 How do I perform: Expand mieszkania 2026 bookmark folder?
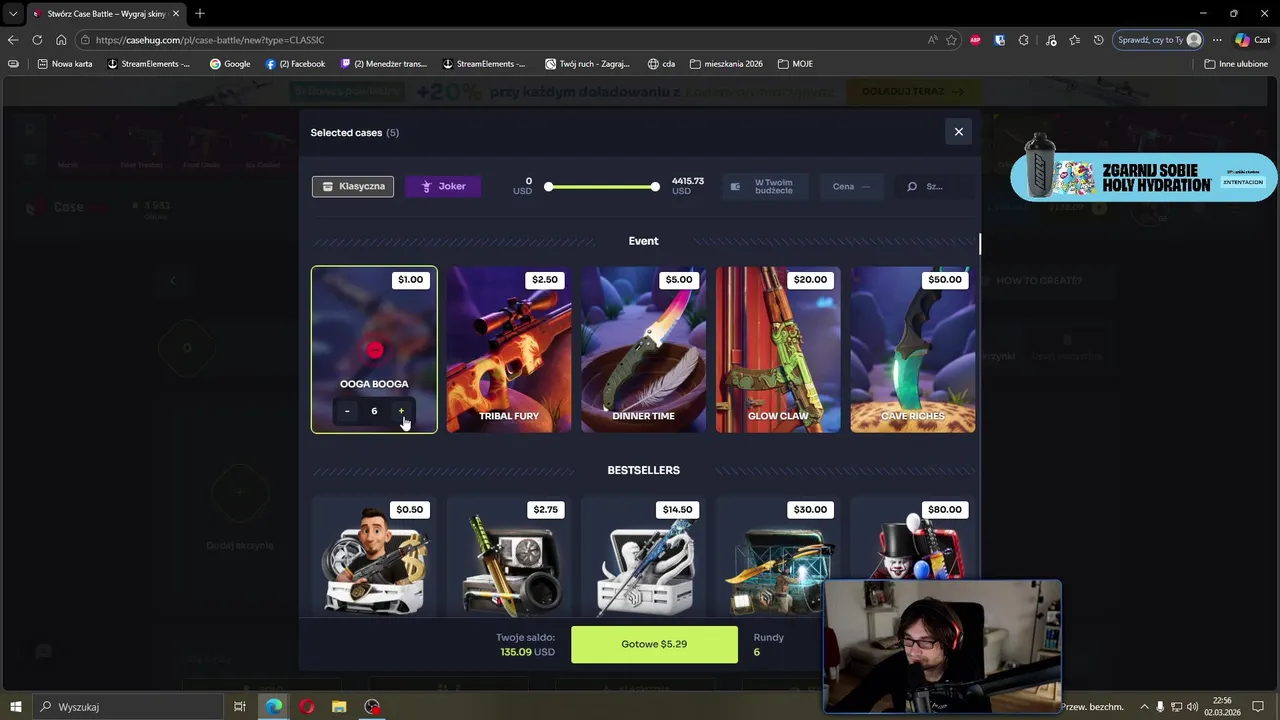pos(726,64)
